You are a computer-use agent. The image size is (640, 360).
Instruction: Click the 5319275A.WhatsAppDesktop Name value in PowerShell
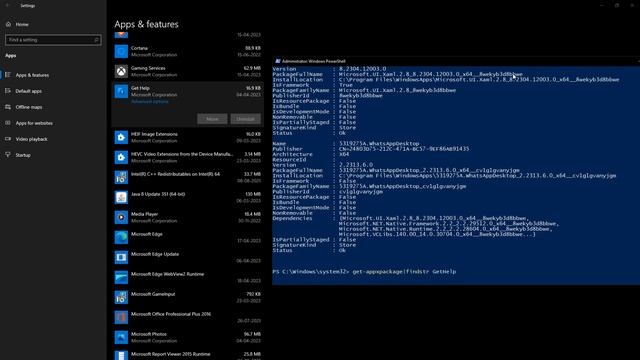pyautogui.click(x=379, y=144)
